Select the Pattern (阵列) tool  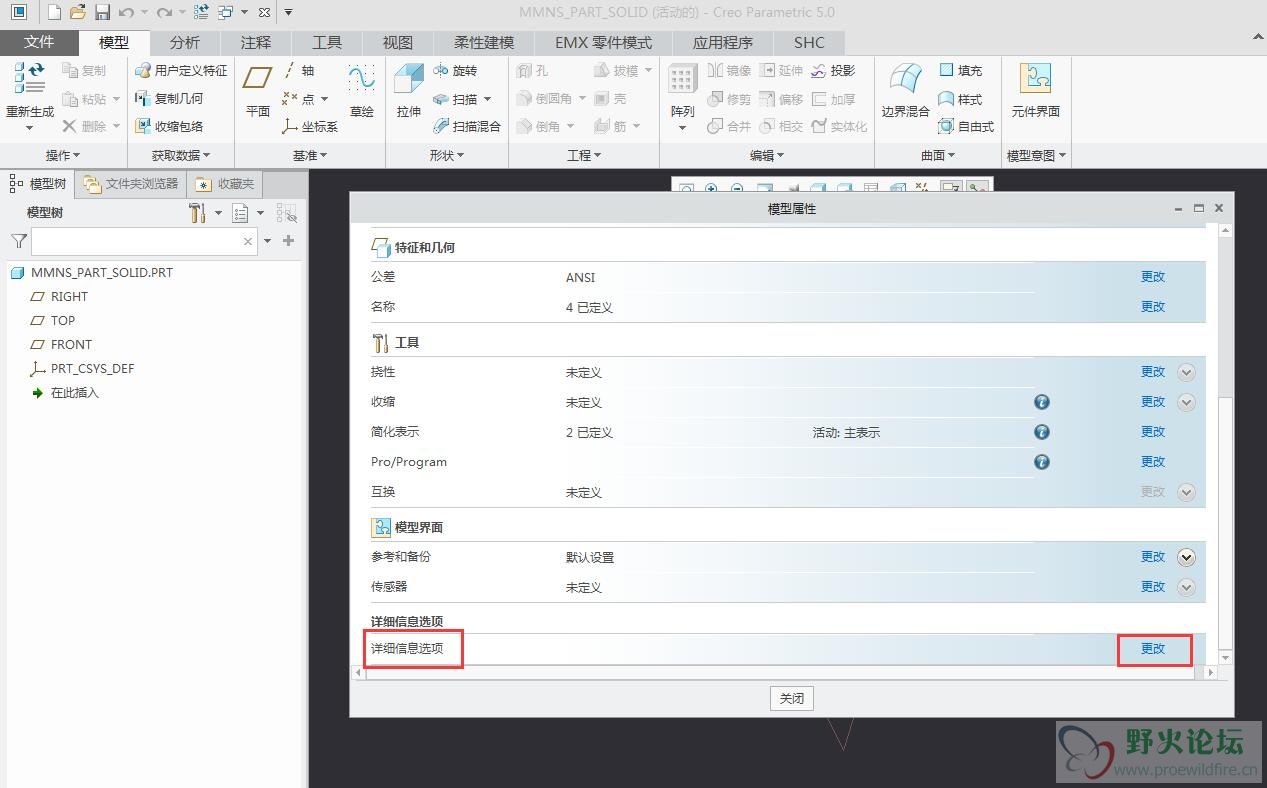tap(683, 92)
